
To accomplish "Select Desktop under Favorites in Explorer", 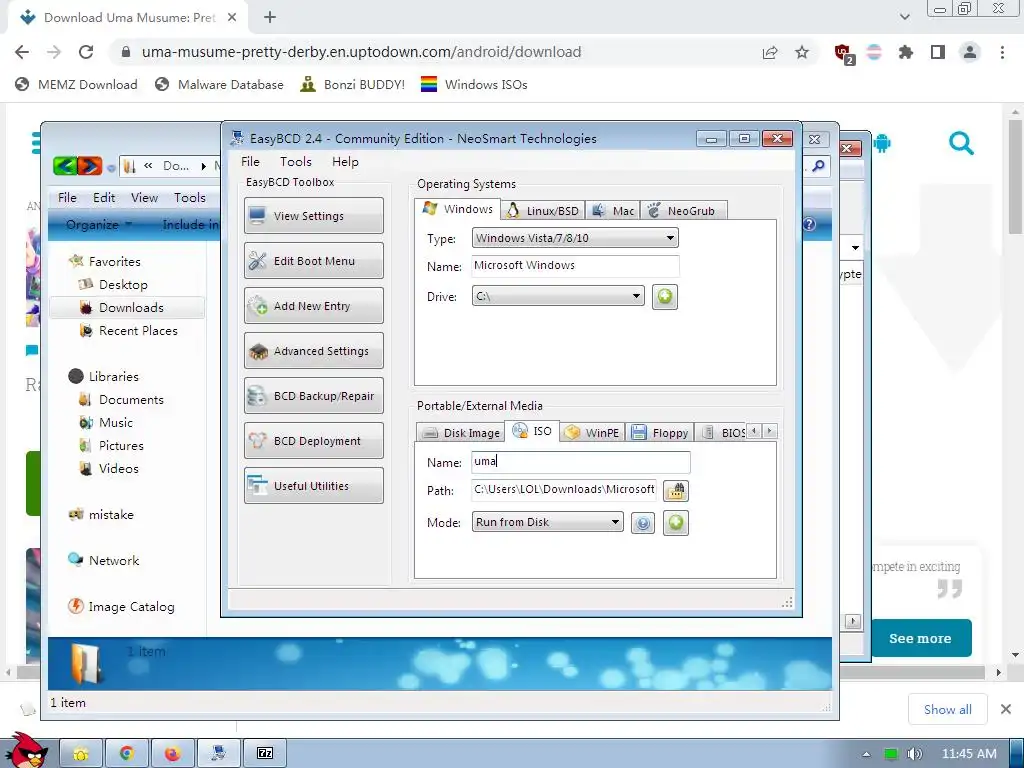I will pyautogui.click(x=123, y=284).
